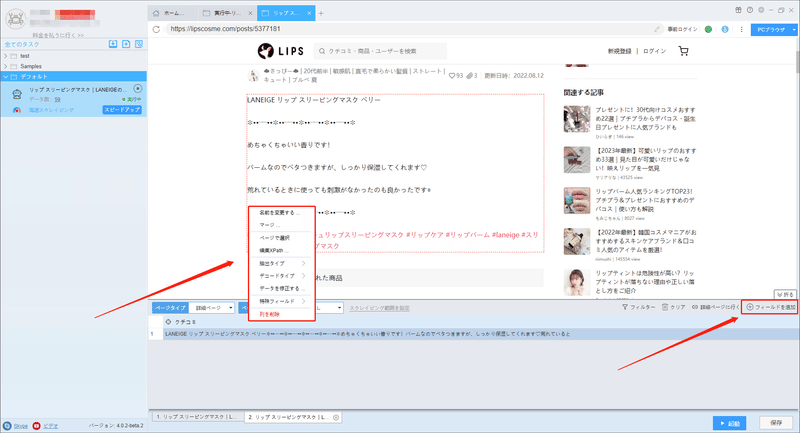
Task: Click the 新規登録 link on the LIPS page
Action: click(619, 51)
